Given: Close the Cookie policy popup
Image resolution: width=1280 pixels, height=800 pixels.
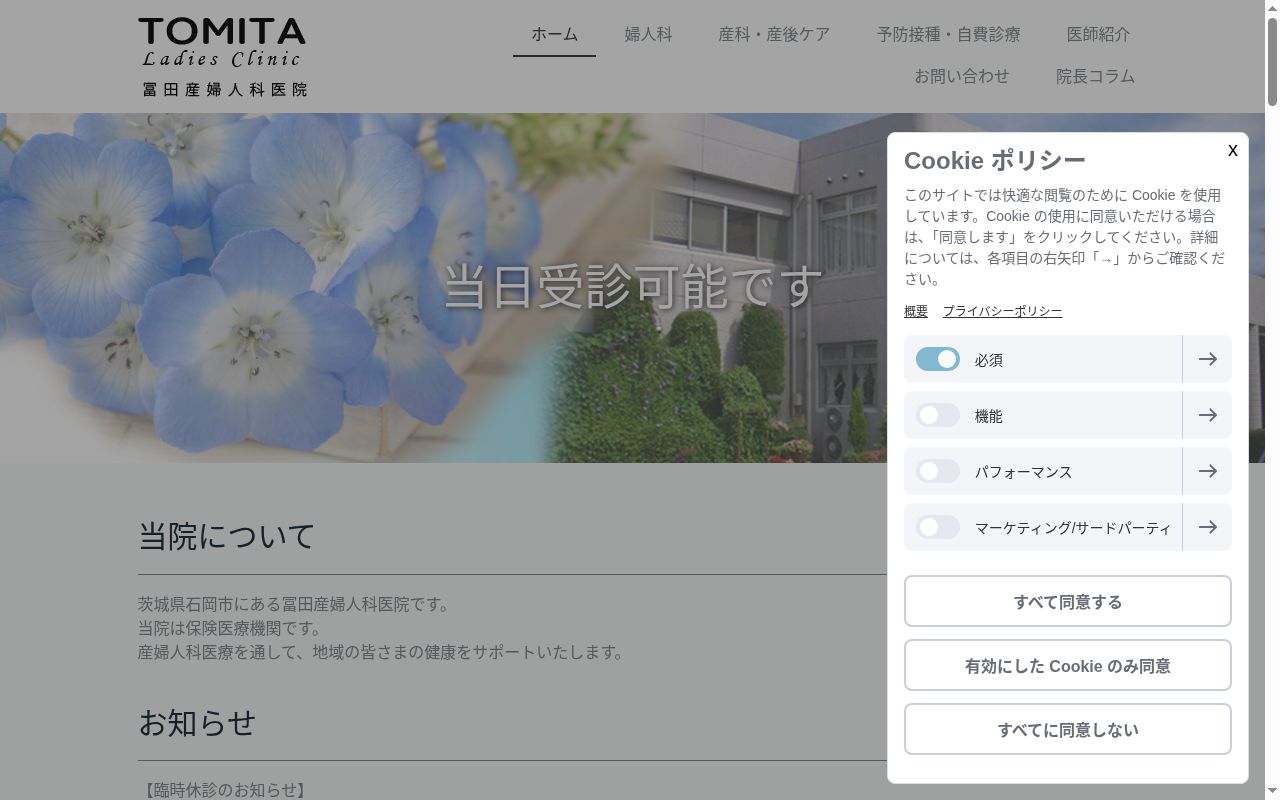Looking at the screenshot, I should pos(1232,150).
